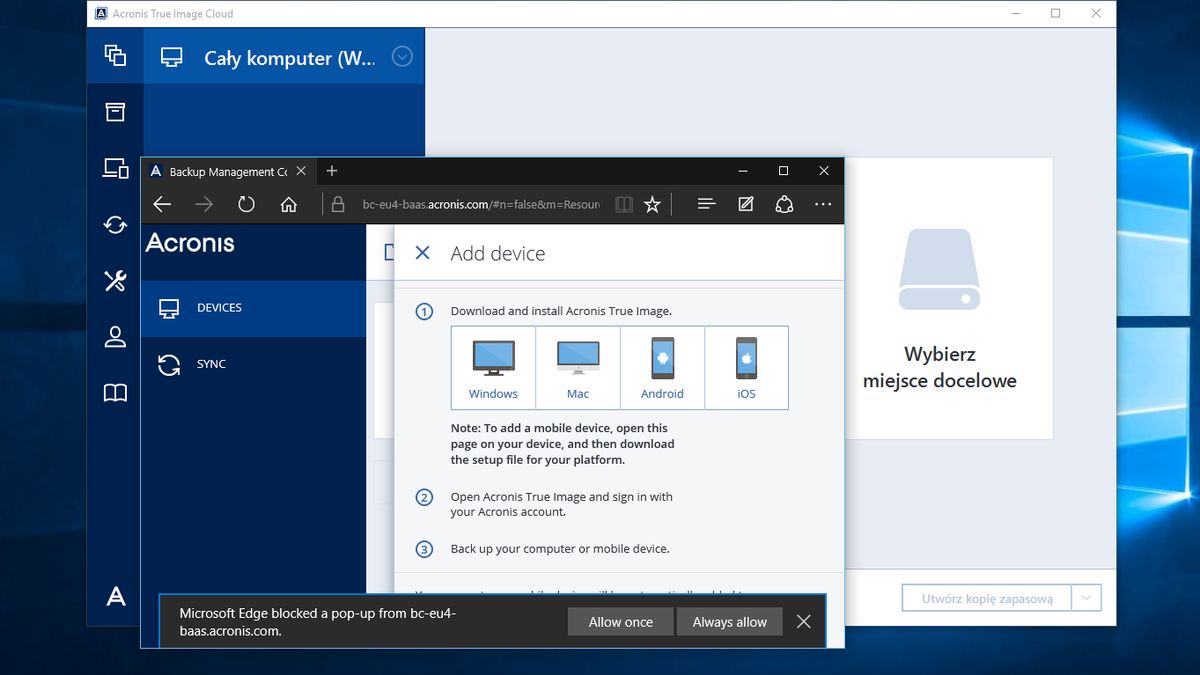Download True Image for iOS
1200x675 pixels.
tap(746, 368)
